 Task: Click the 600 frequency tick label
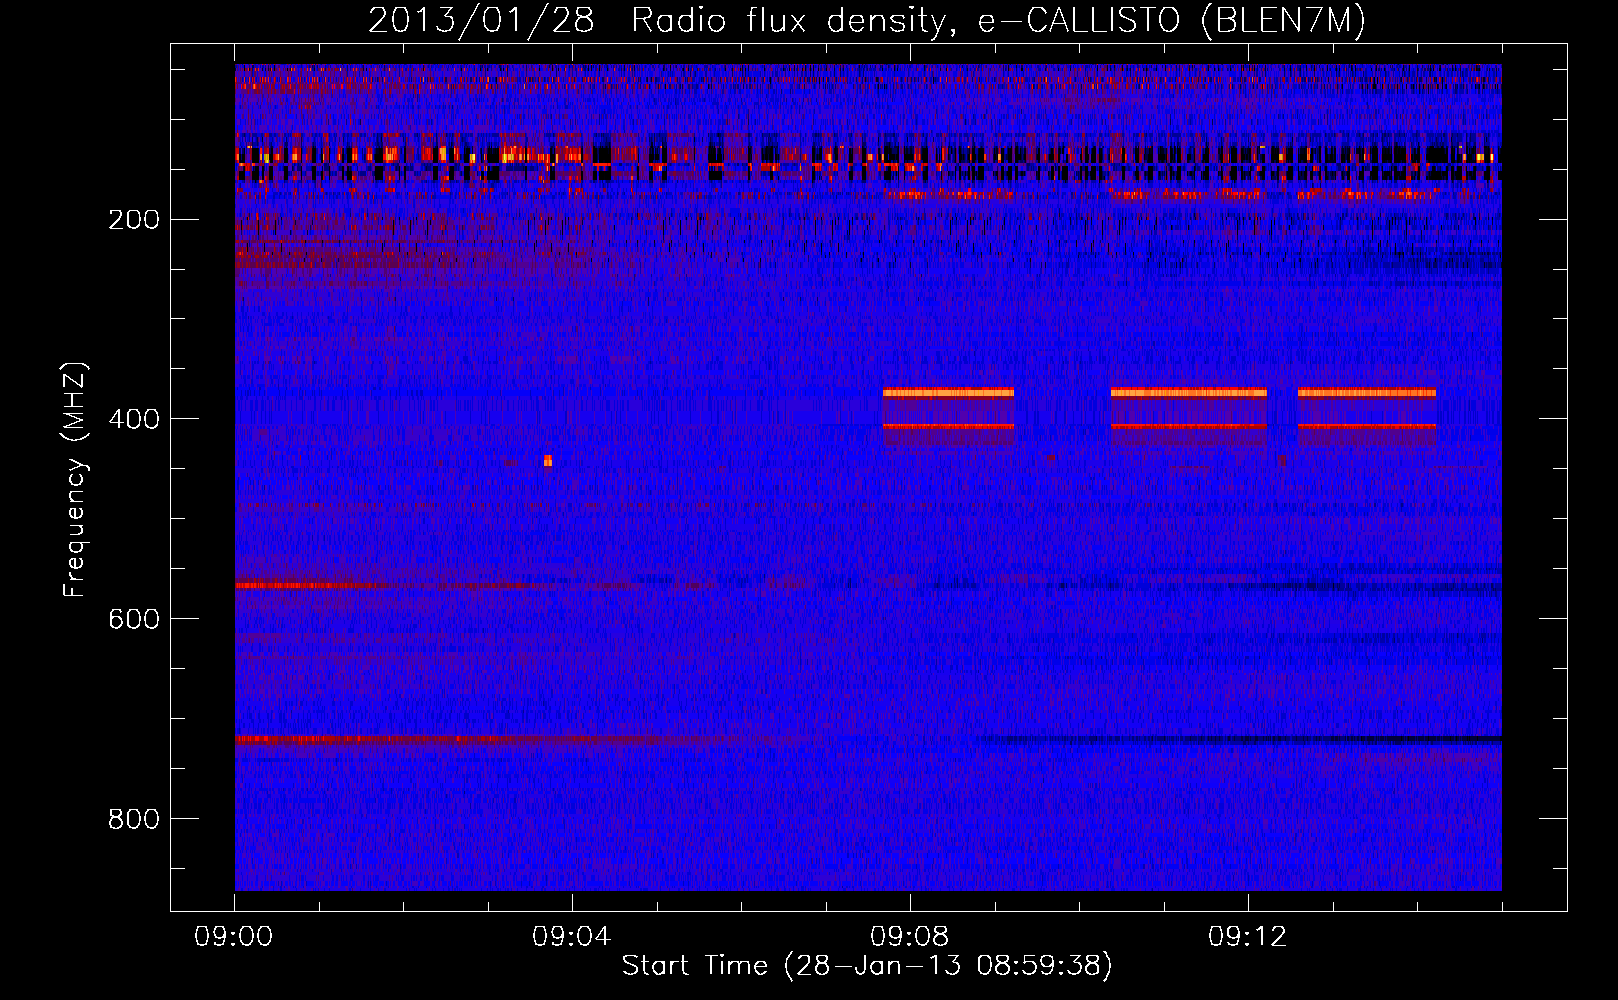133,619
